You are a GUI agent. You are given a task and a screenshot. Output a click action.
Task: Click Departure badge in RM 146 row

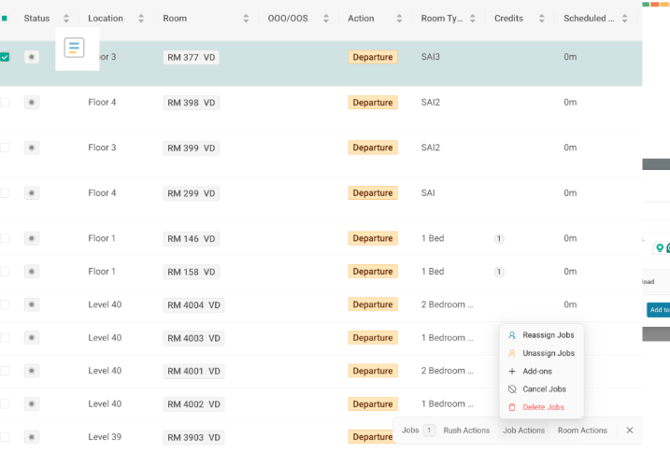pos(373,238)
